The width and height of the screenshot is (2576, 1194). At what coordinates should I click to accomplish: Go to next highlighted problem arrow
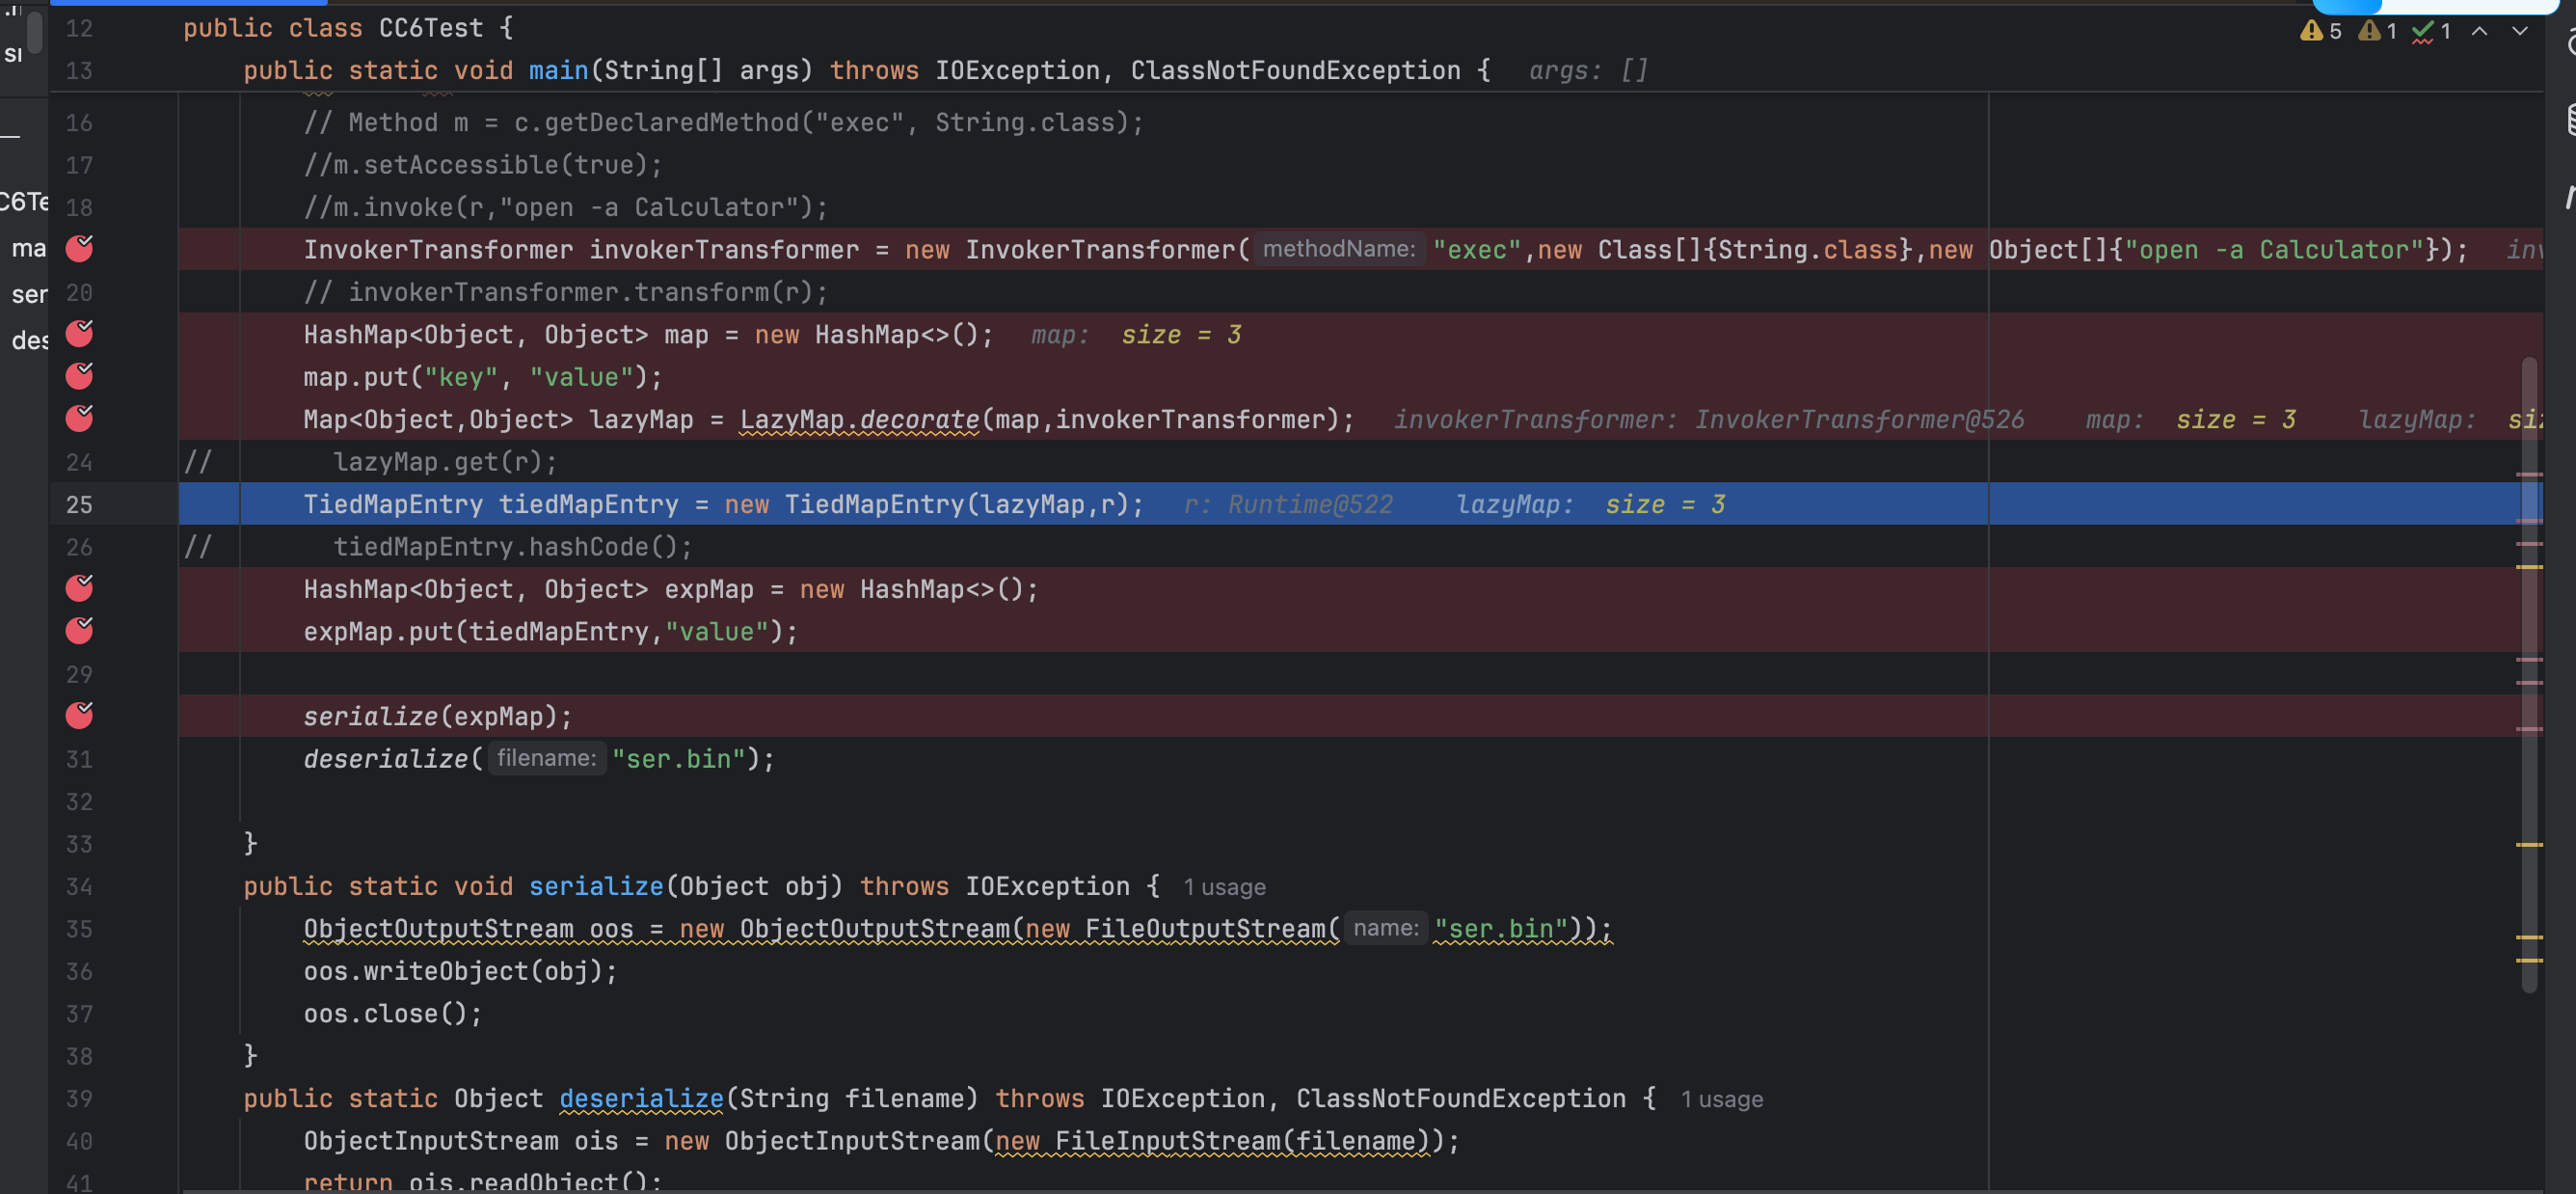tap(2520, 31)
